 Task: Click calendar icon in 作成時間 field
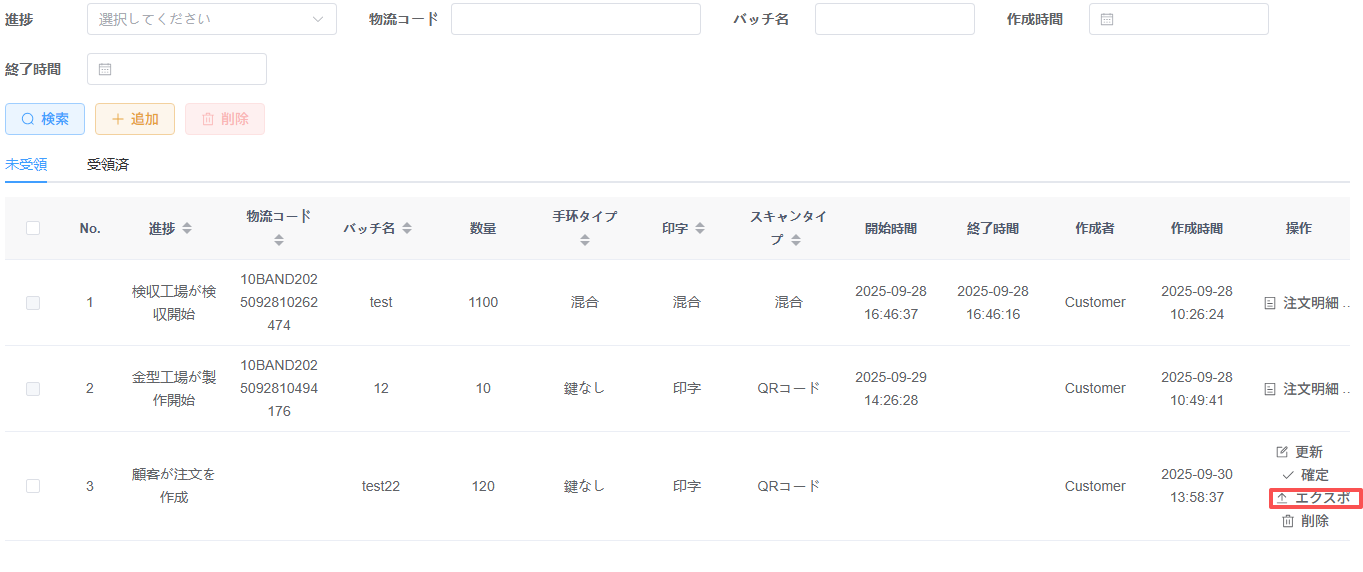pos(1106,19)
